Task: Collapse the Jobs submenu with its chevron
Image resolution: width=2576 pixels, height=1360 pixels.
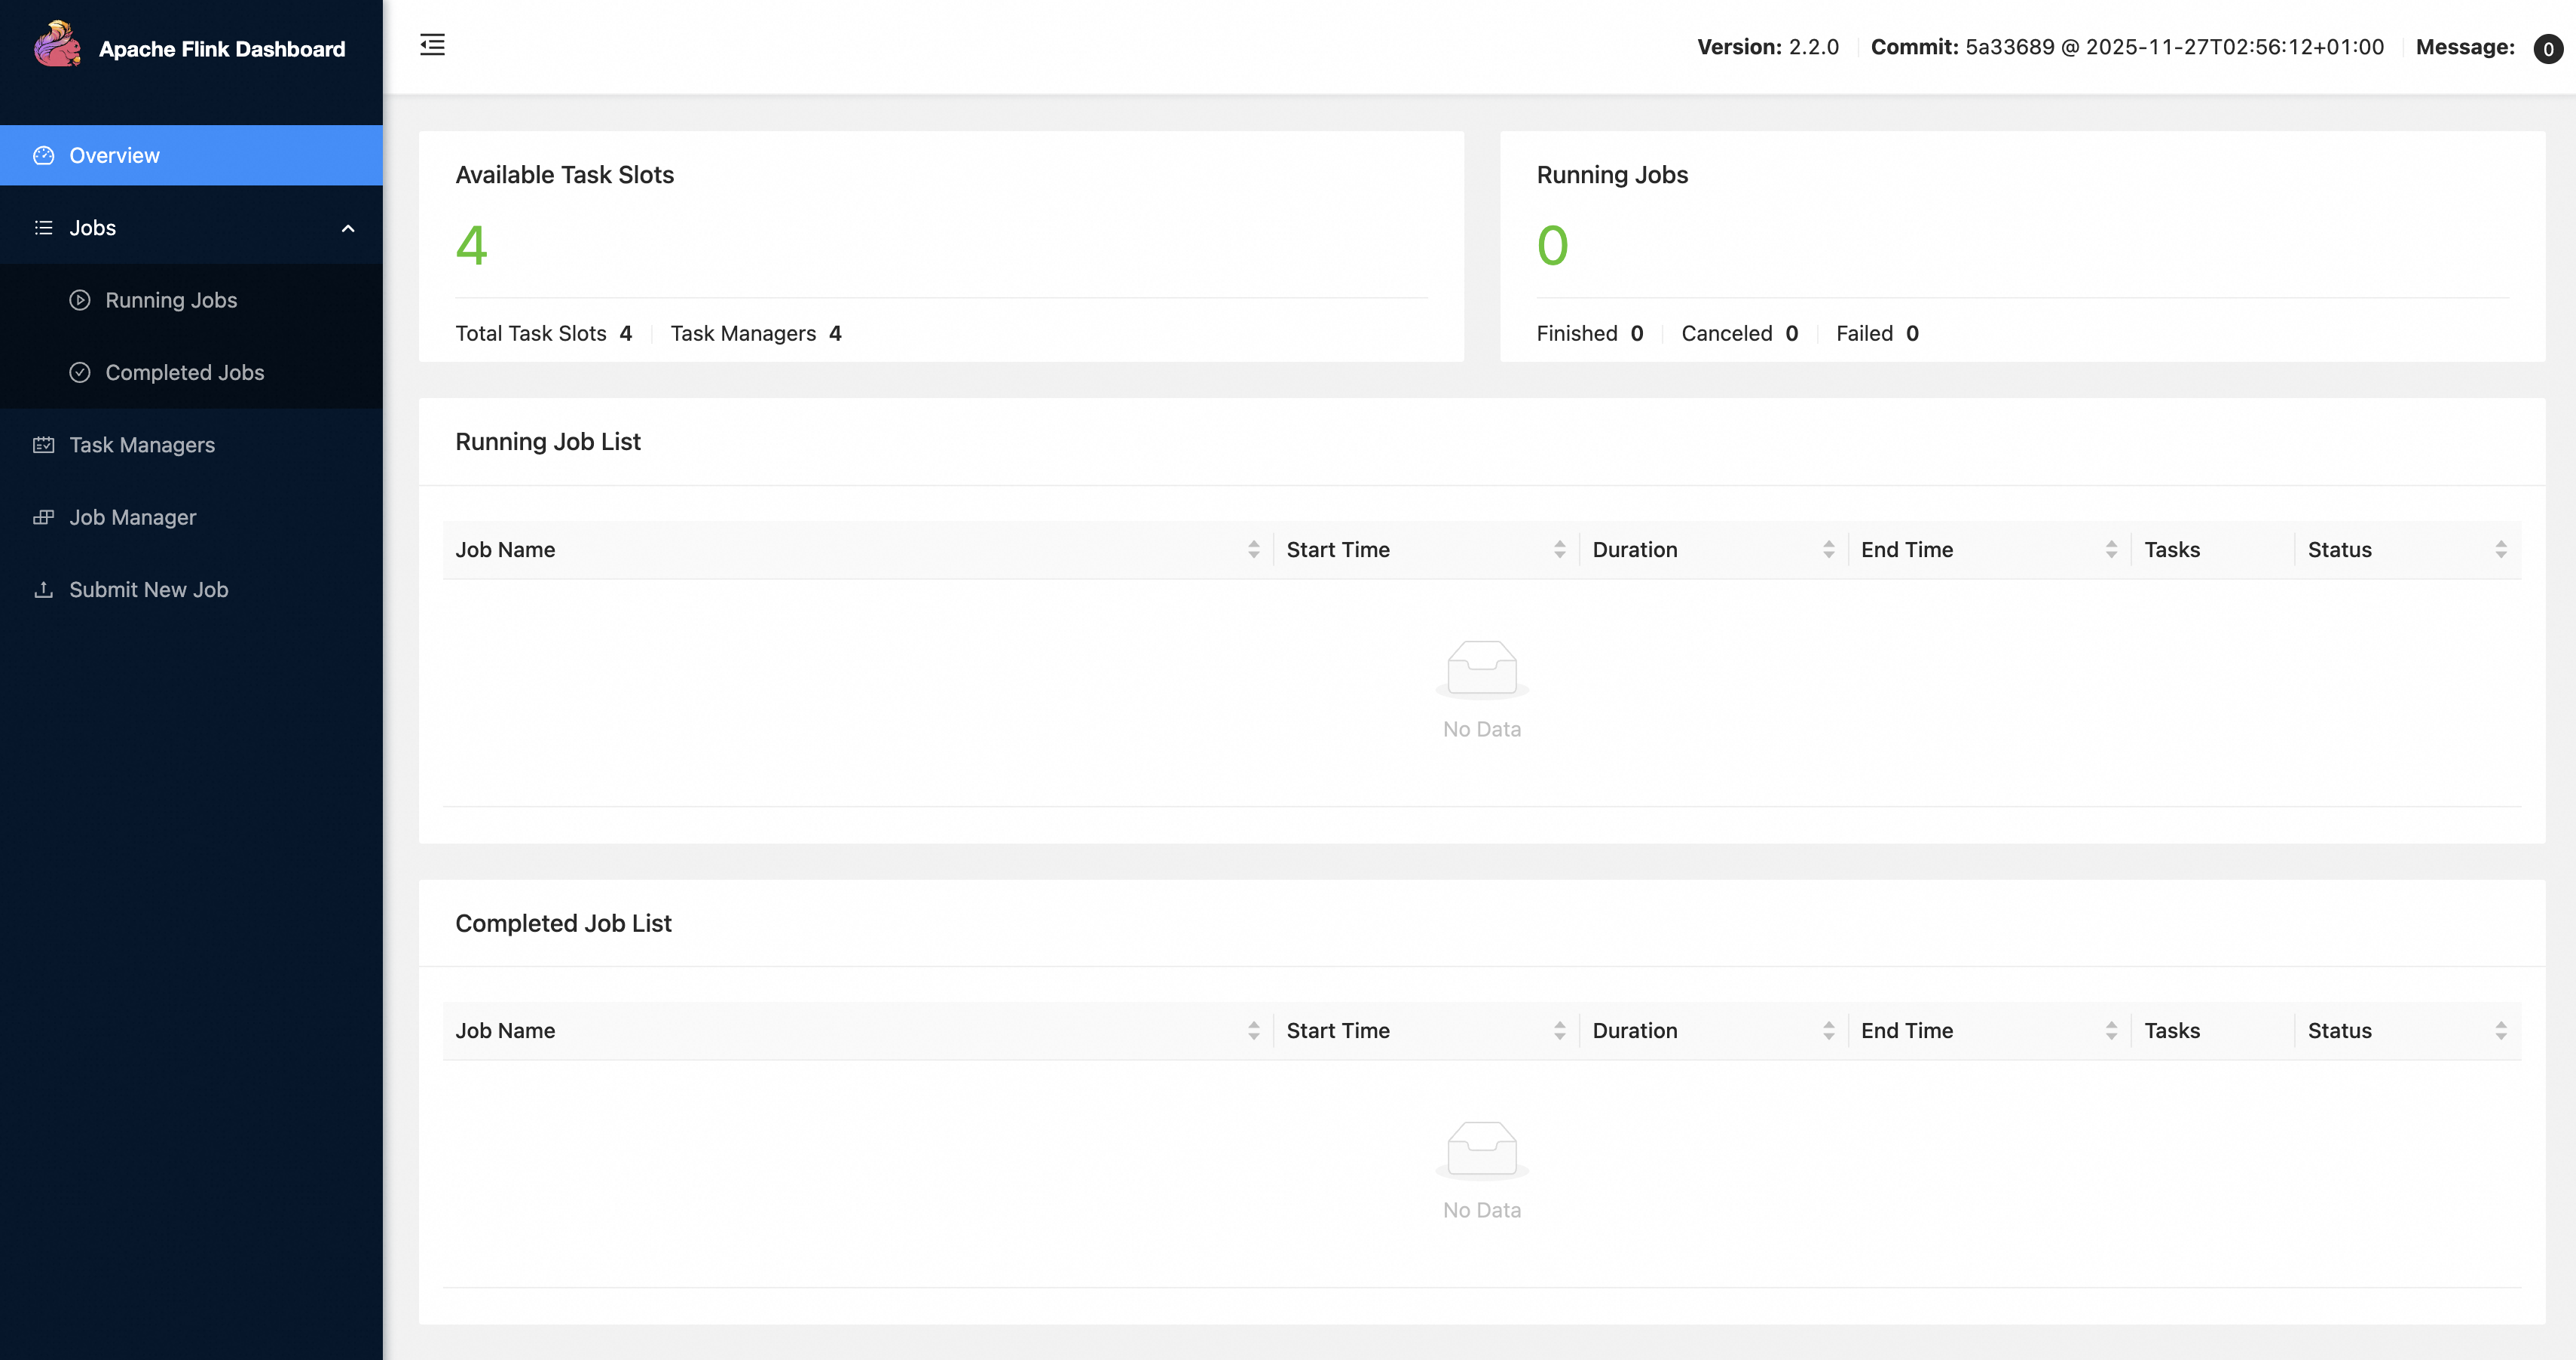Action: pyautogui.click(x=348, y=228)
